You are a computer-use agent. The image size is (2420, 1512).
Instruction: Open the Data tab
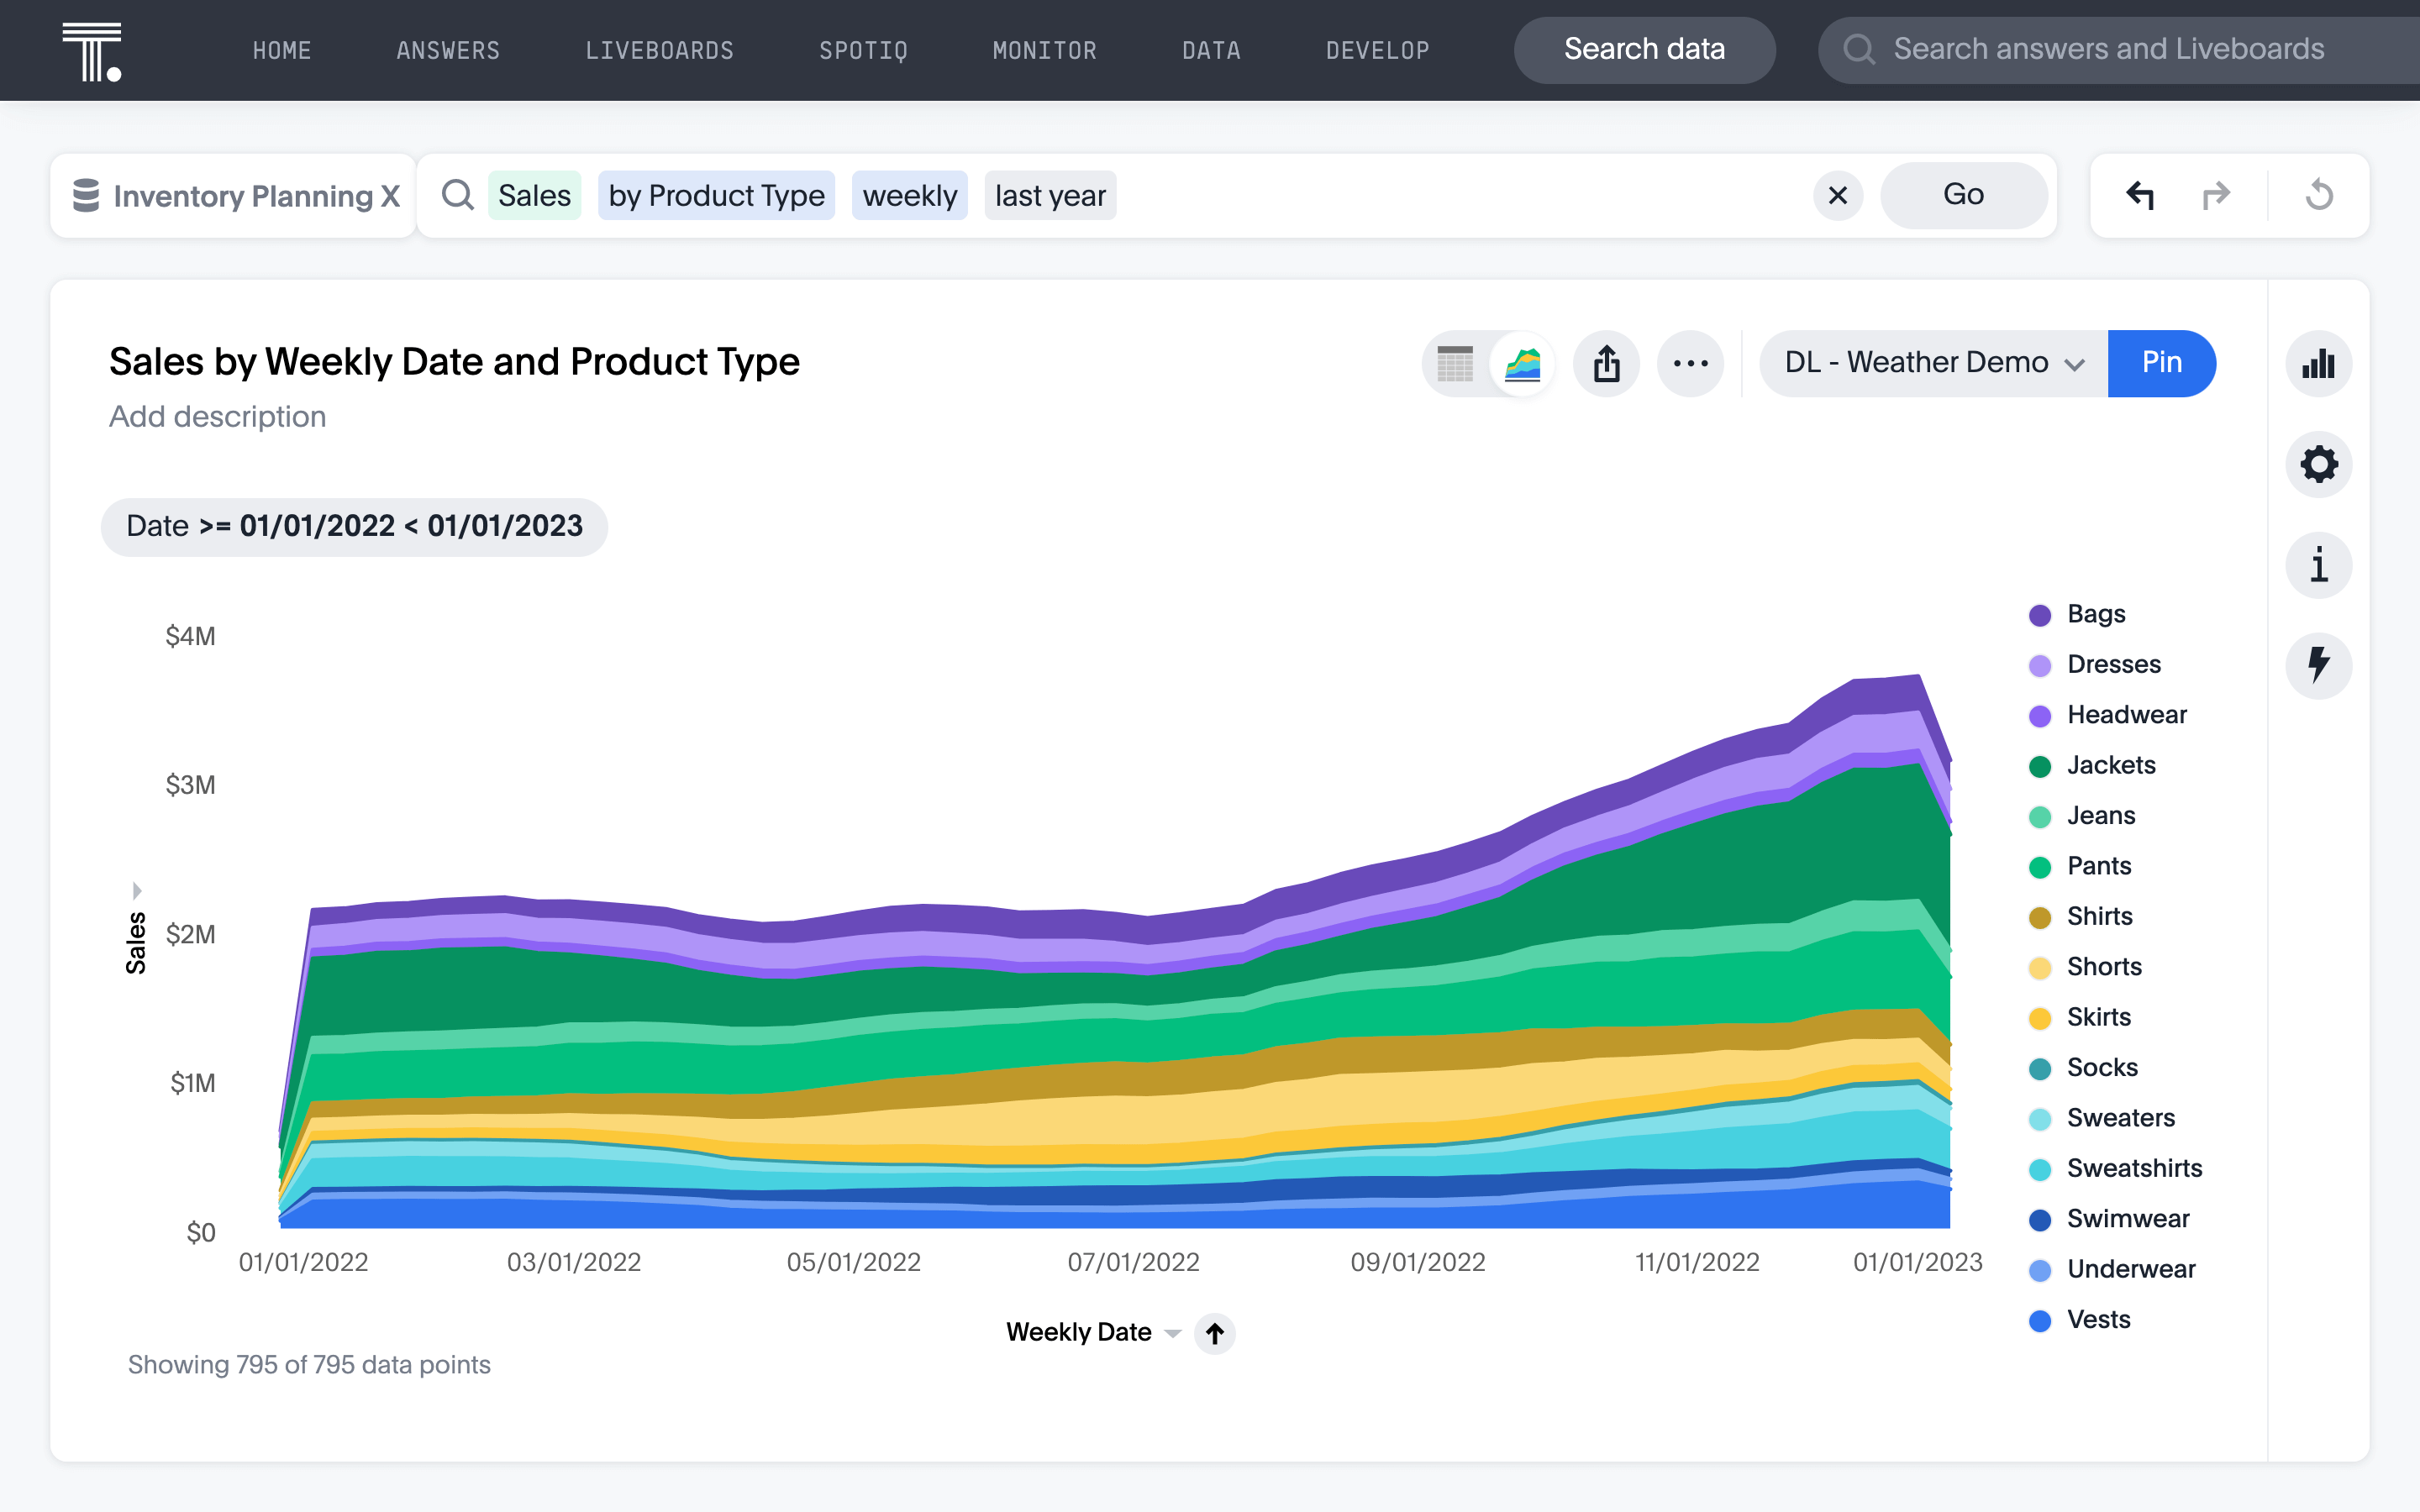pyautogui.click(x=1211, y=50)
